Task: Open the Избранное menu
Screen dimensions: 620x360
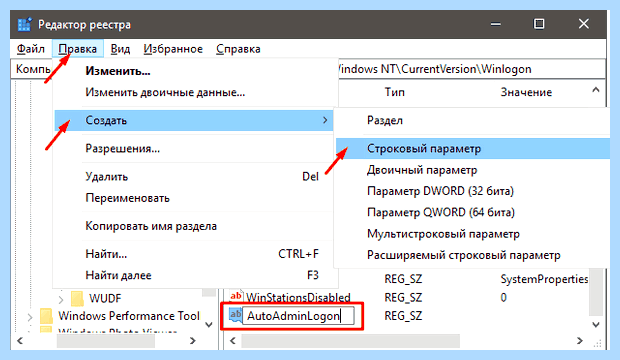Action: 173,49
